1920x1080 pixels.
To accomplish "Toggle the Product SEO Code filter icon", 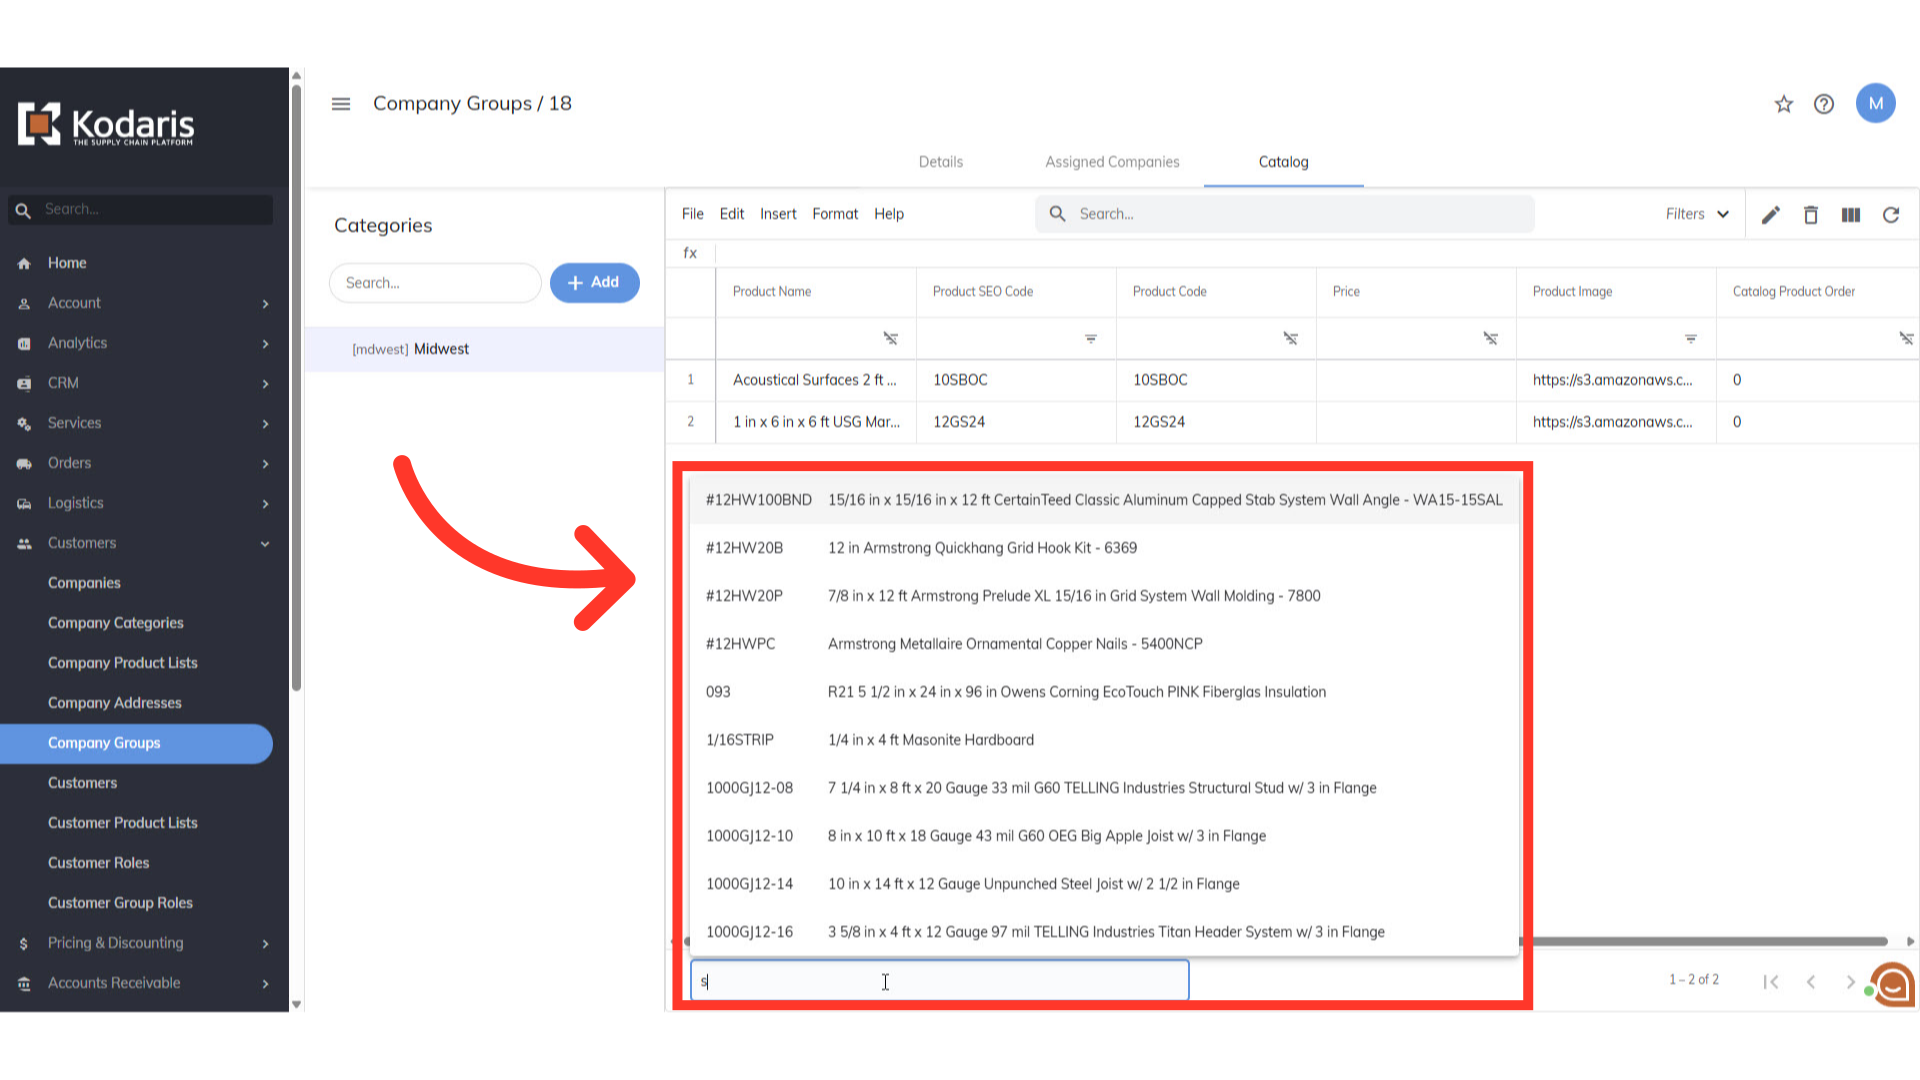I will point(1090,339).
